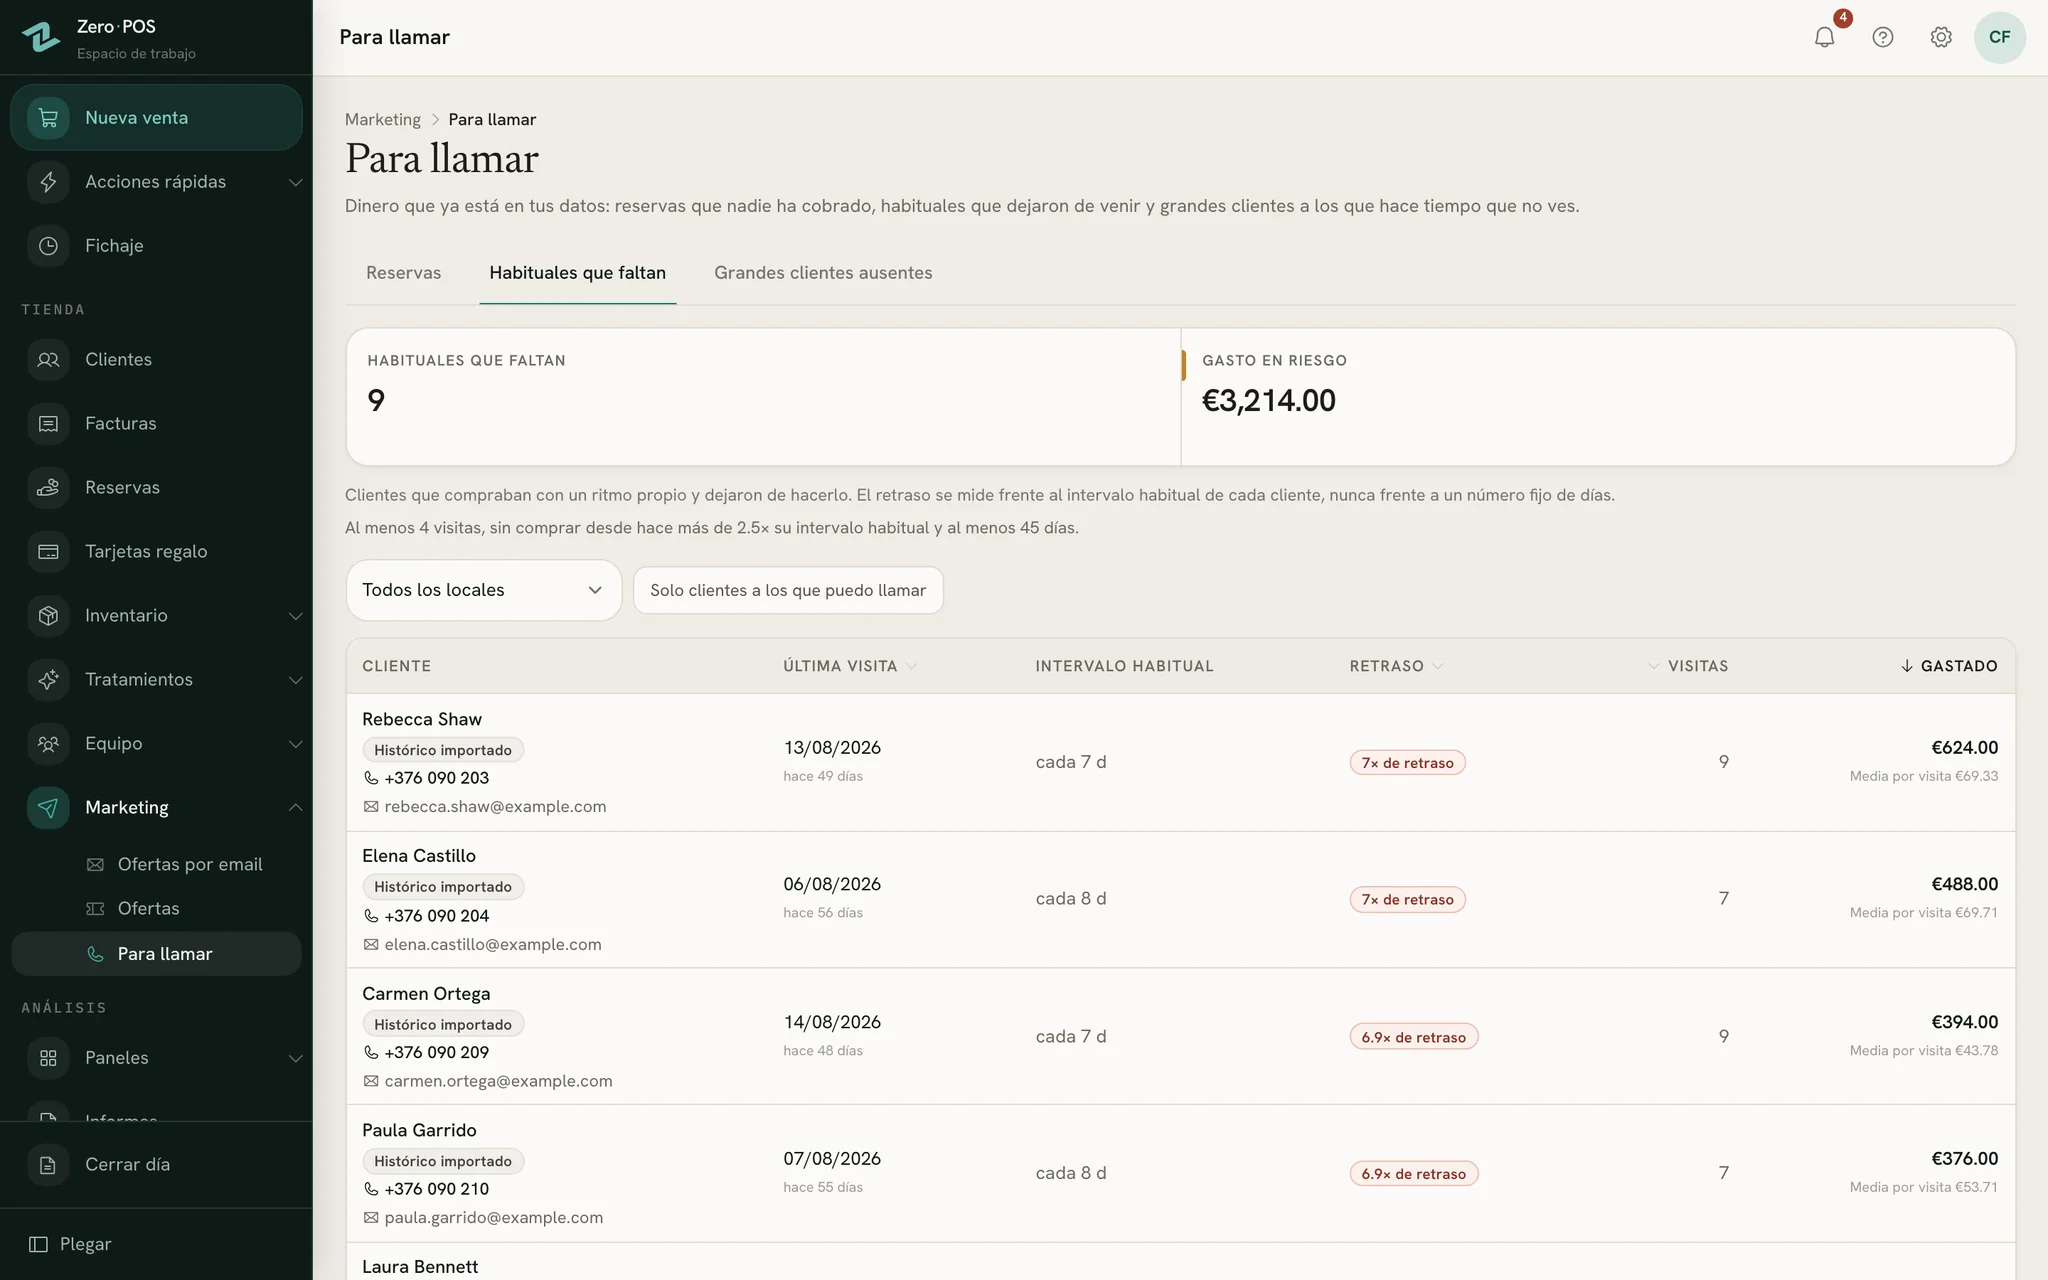The height and width of the screenshot is (1280, 2048).
Task: Sort table by Gastado column
Action: click(x=1949, y=666)
